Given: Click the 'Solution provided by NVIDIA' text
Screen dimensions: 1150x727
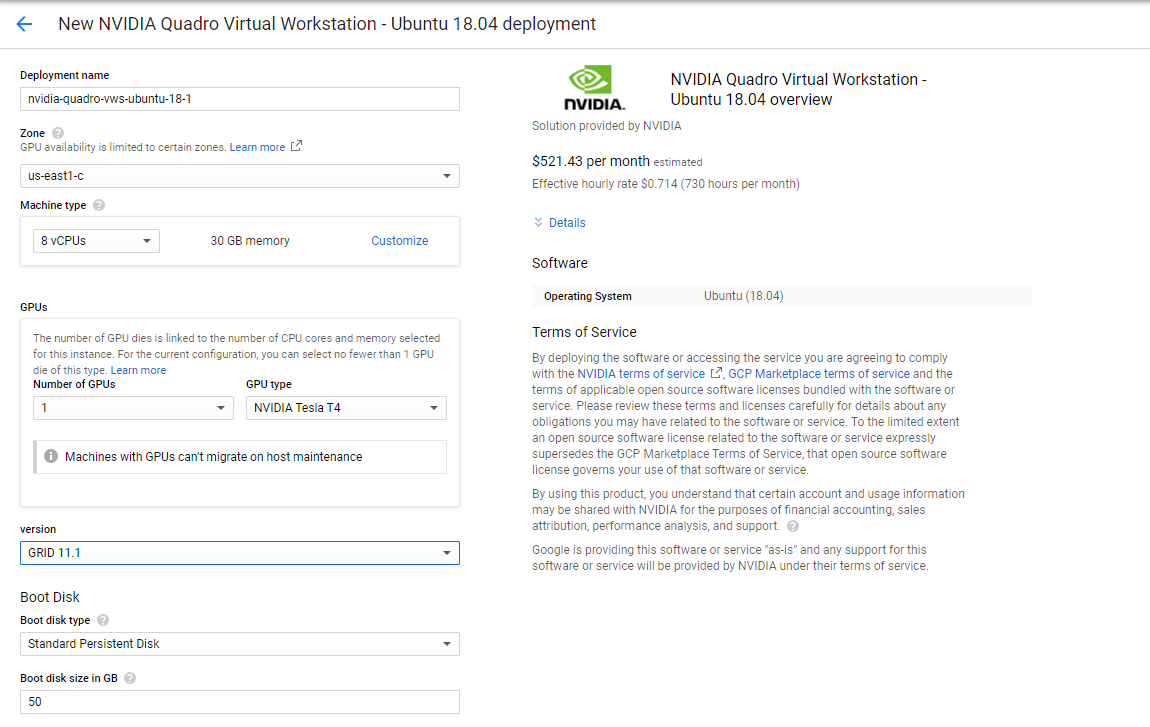Looking at the screenshot, I should coord(607,126).
